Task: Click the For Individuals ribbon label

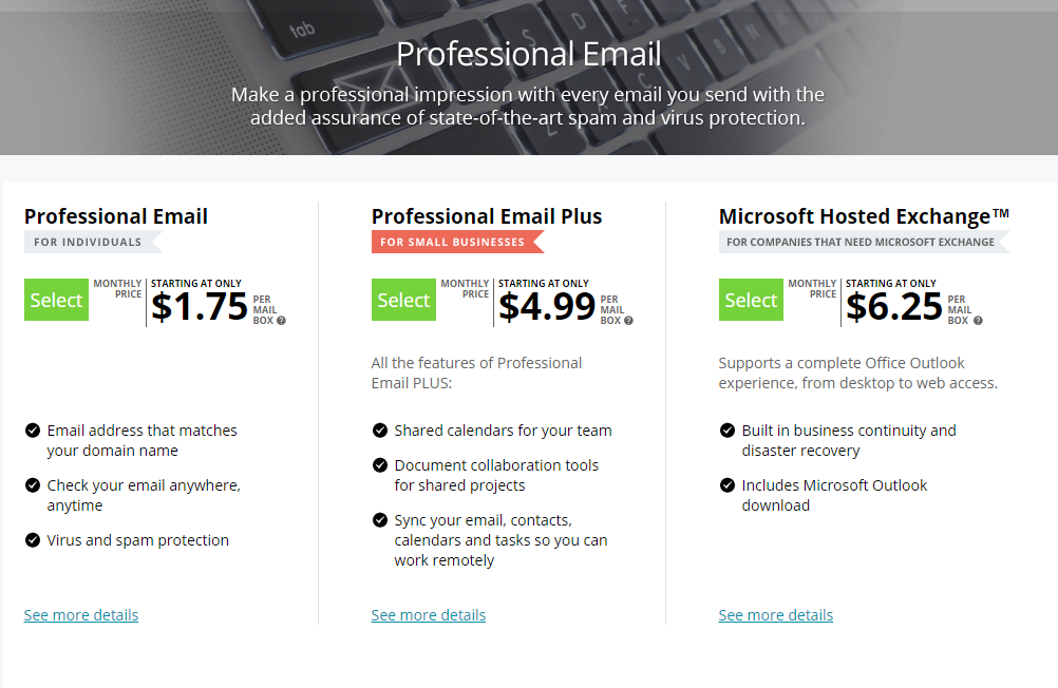Action: click(93, 241)
